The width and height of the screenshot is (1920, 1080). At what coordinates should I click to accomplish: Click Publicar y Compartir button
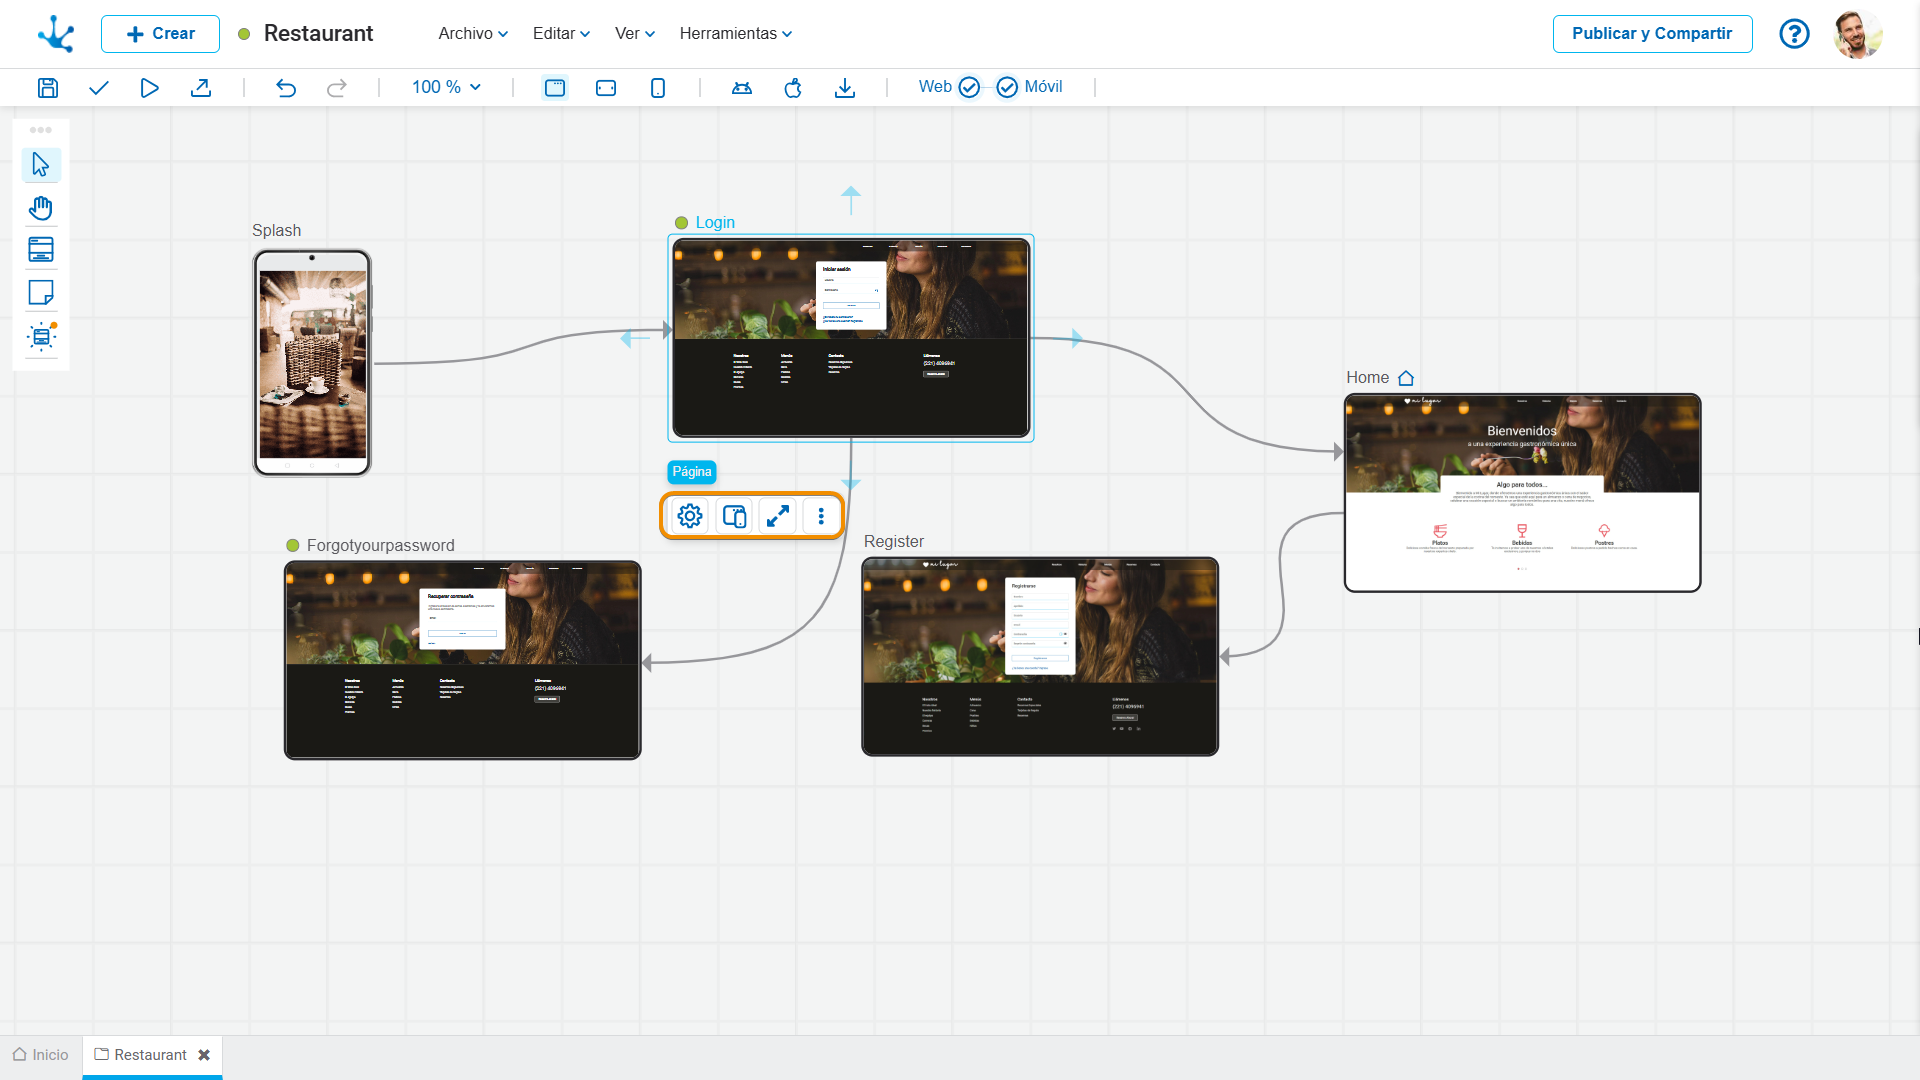coord(1651,34)
